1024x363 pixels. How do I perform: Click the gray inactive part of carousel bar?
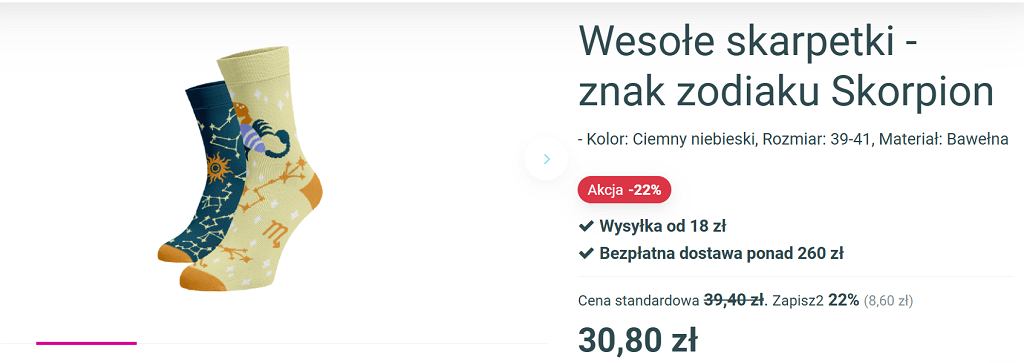pos(342,343)
